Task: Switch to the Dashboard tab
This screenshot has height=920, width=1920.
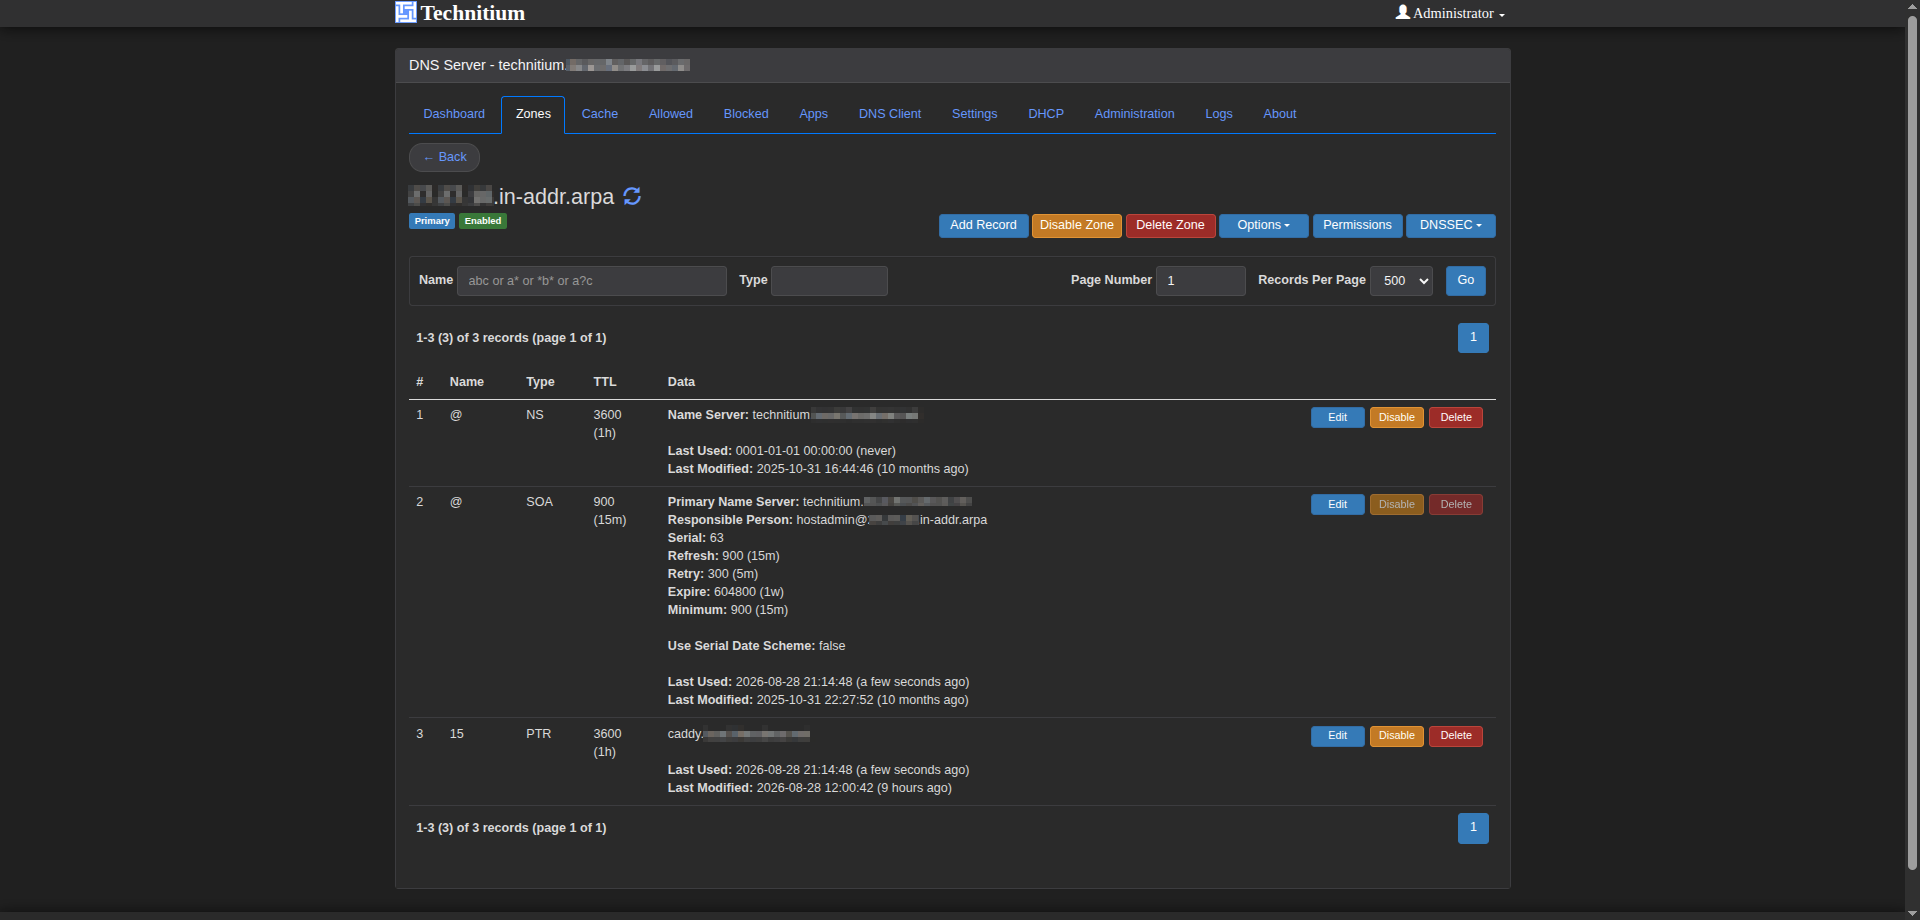Action: [454, 114]
